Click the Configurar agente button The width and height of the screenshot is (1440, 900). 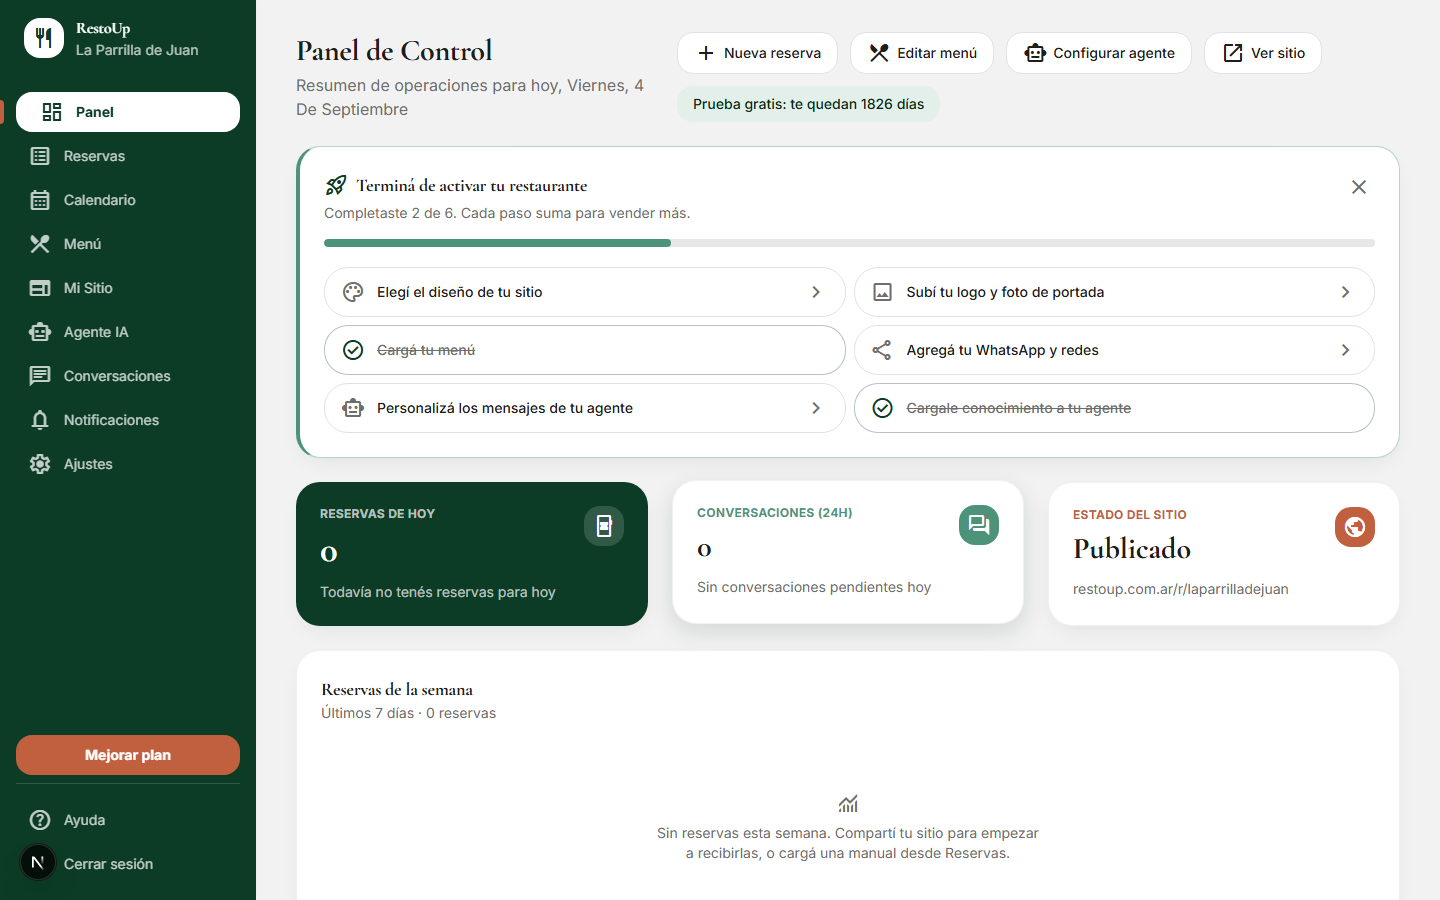tap(1099, 53)
